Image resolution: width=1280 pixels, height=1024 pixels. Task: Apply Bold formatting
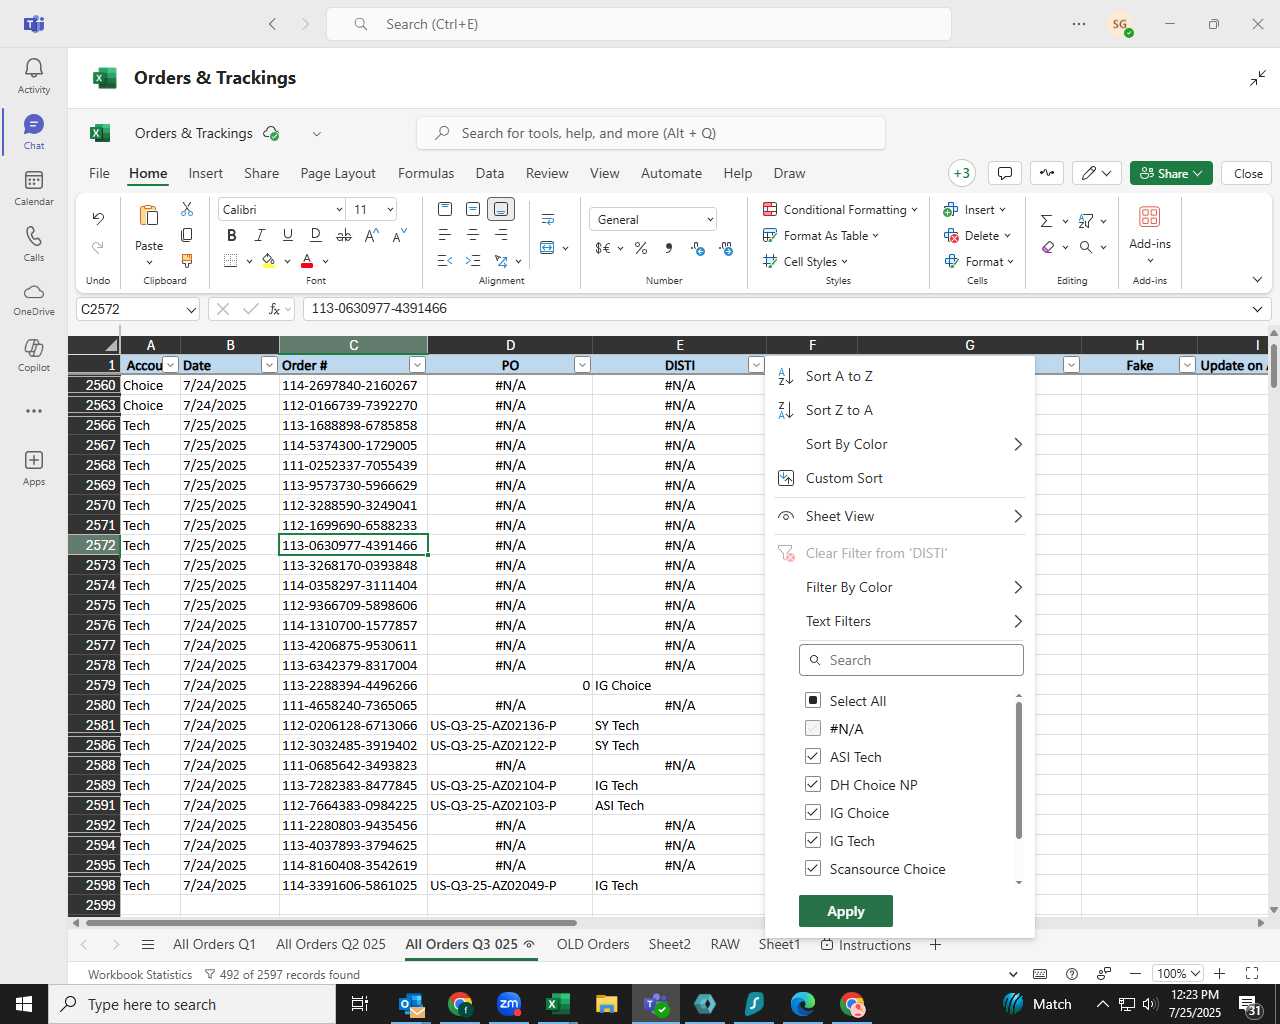(x=232, y=235)
